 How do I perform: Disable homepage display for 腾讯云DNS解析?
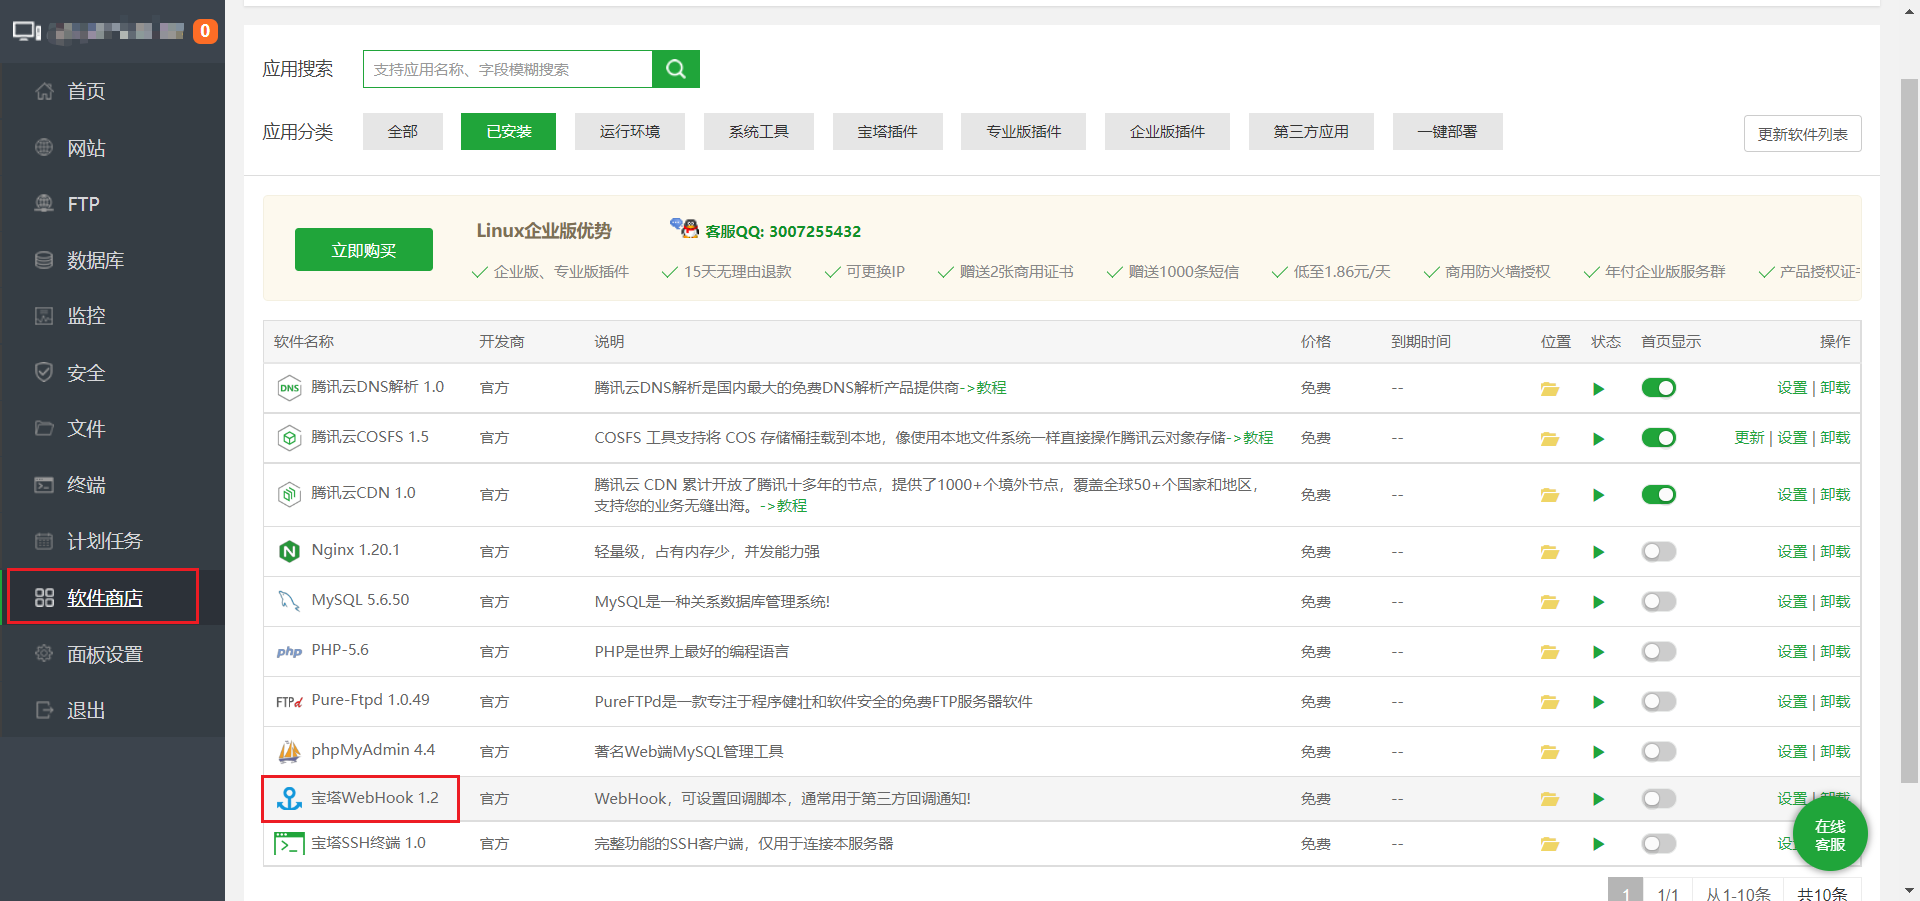coord(1658,388)
